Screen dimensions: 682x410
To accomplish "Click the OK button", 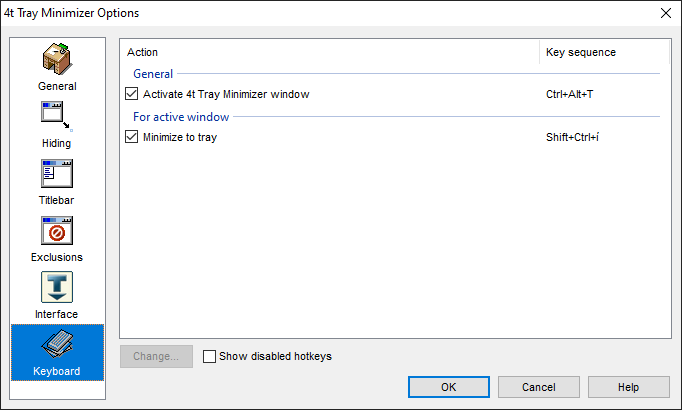I will [449, 387].
